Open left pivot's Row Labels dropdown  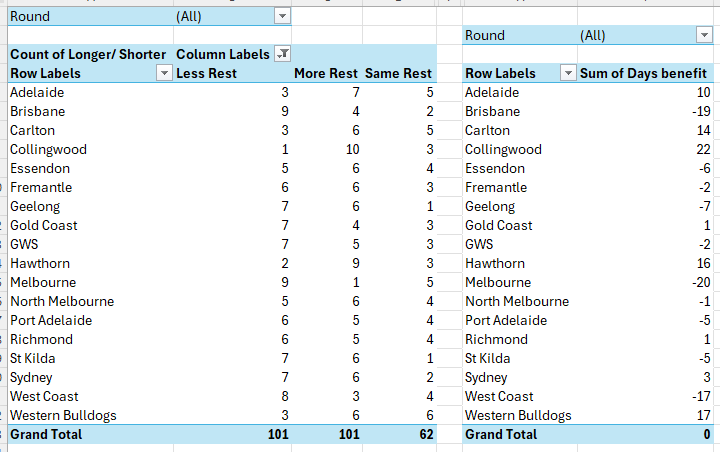164,73
